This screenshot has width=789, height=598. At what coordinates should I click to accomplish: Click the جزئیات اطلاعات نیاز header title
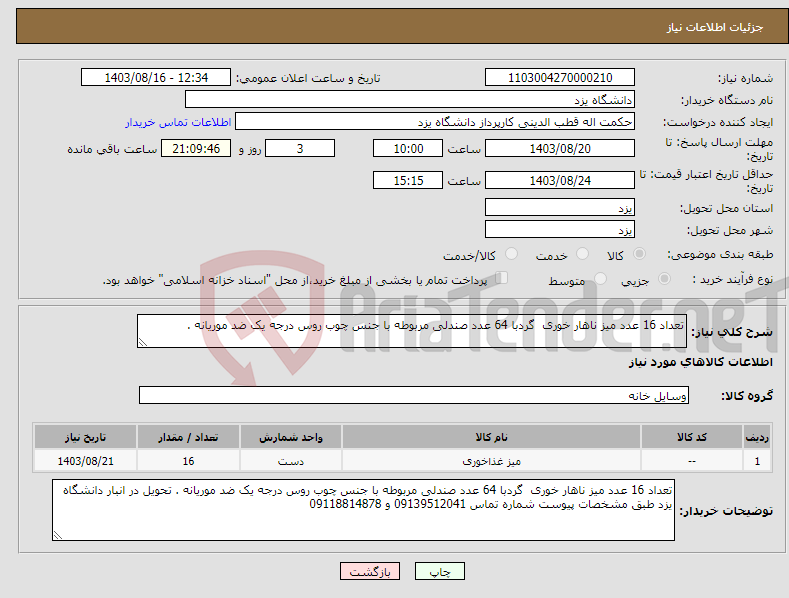tap(715, 27)
